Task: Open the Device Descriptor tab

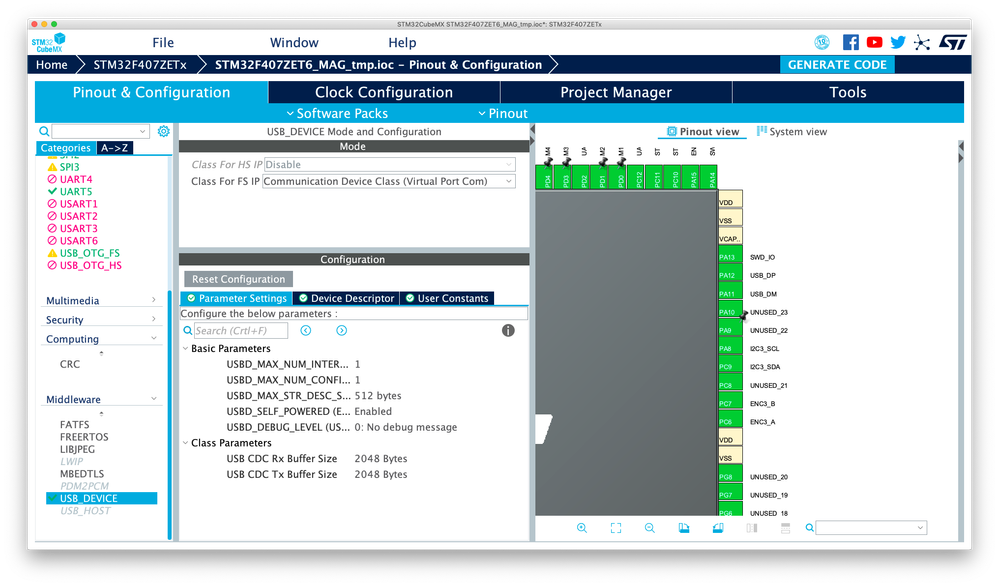Action: click(347, 298)
